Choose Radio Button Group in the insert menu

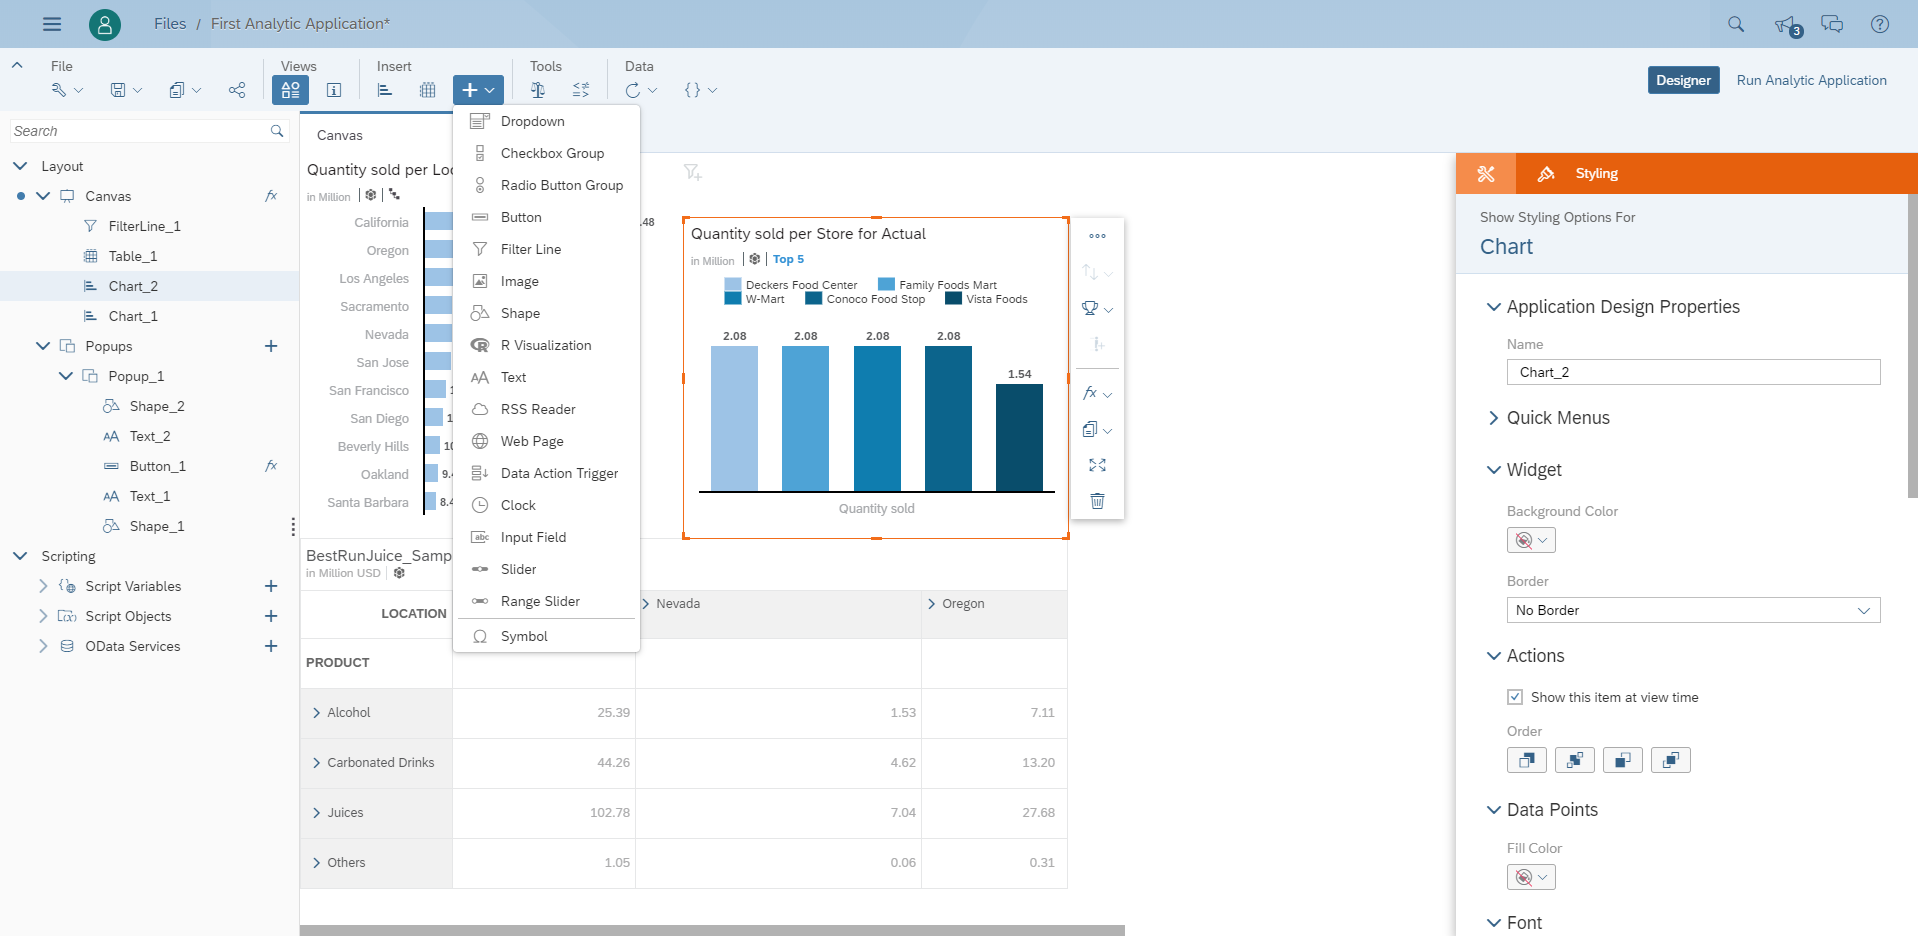[x=561, y=185]
